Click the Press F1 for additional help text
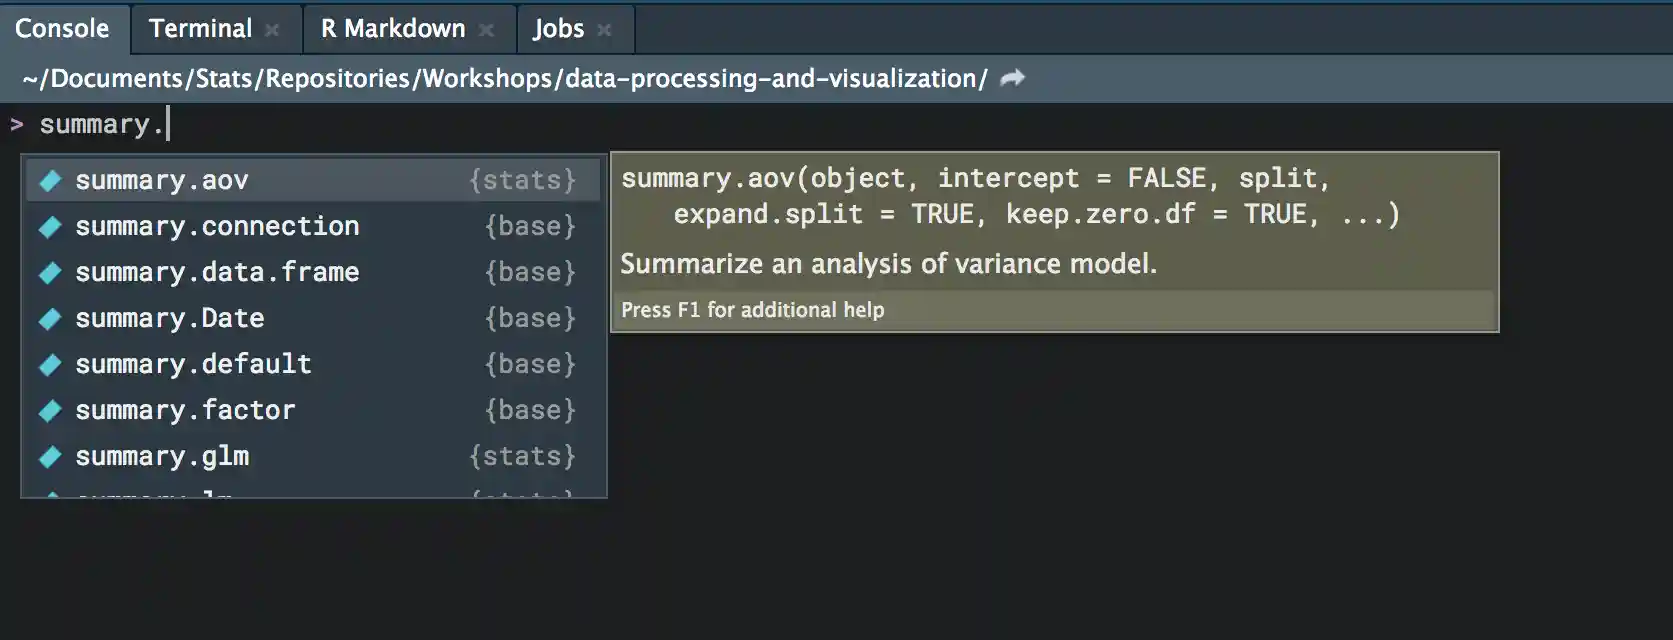This screenshot has height=640, width=1673. [x=752, y=310]
